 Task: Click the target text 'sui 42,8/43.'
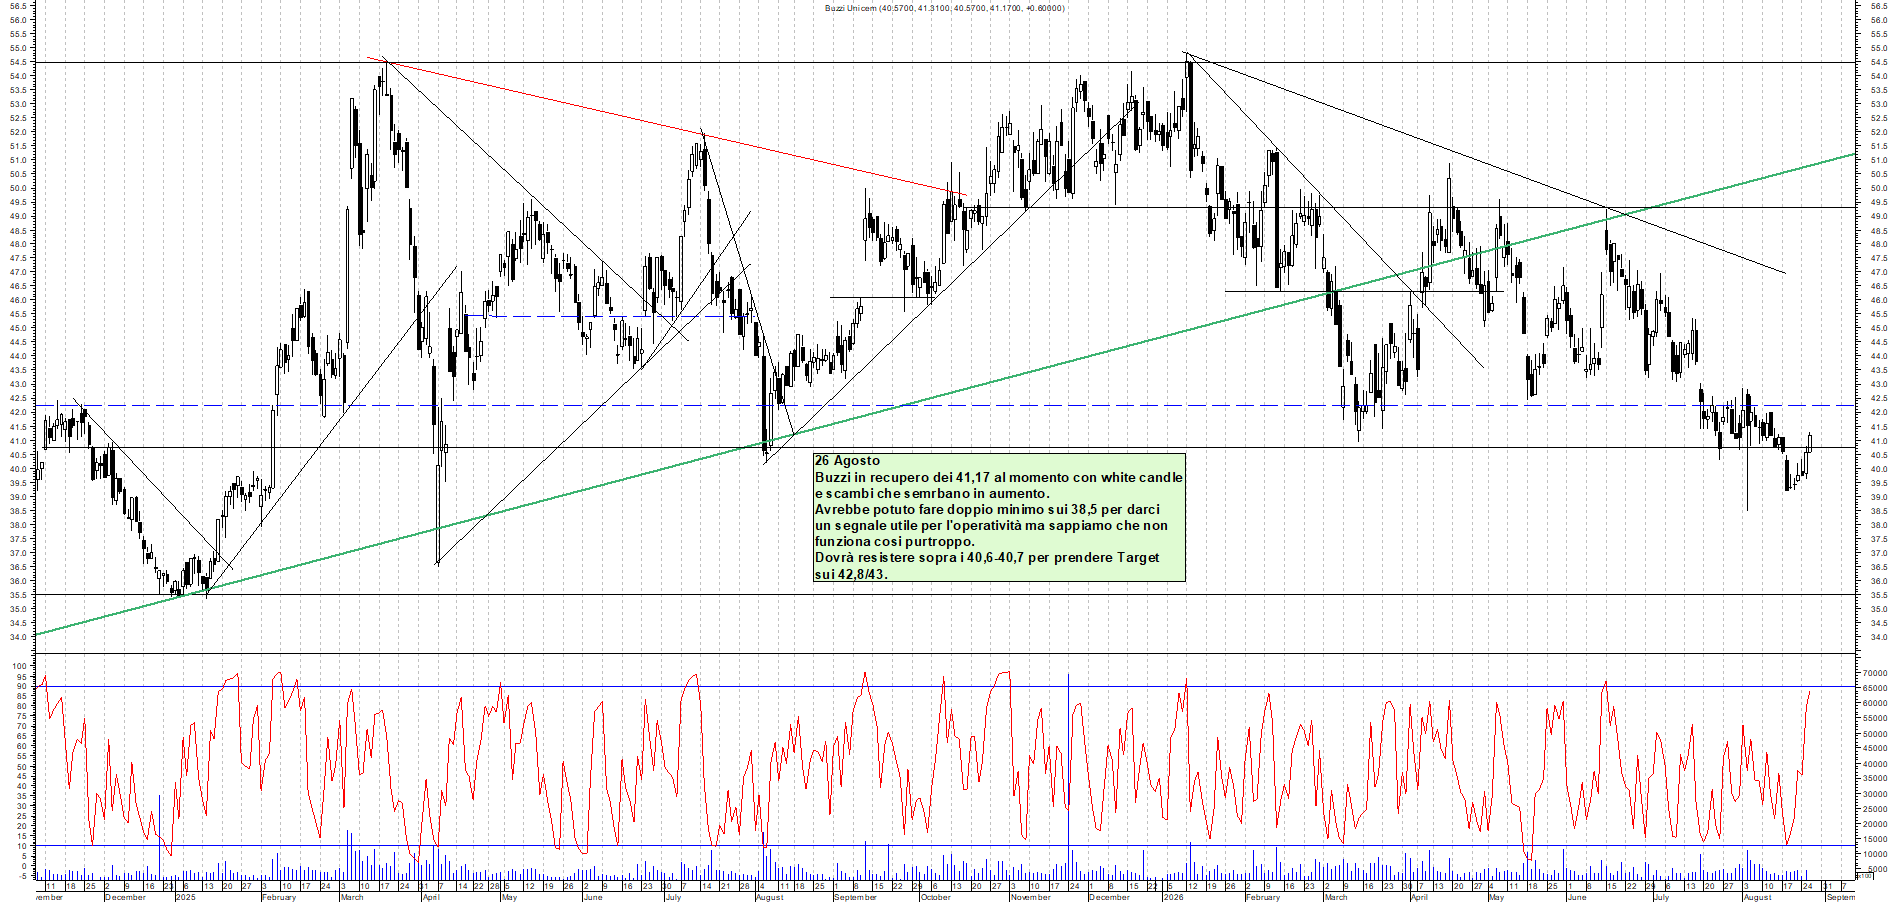851,574
